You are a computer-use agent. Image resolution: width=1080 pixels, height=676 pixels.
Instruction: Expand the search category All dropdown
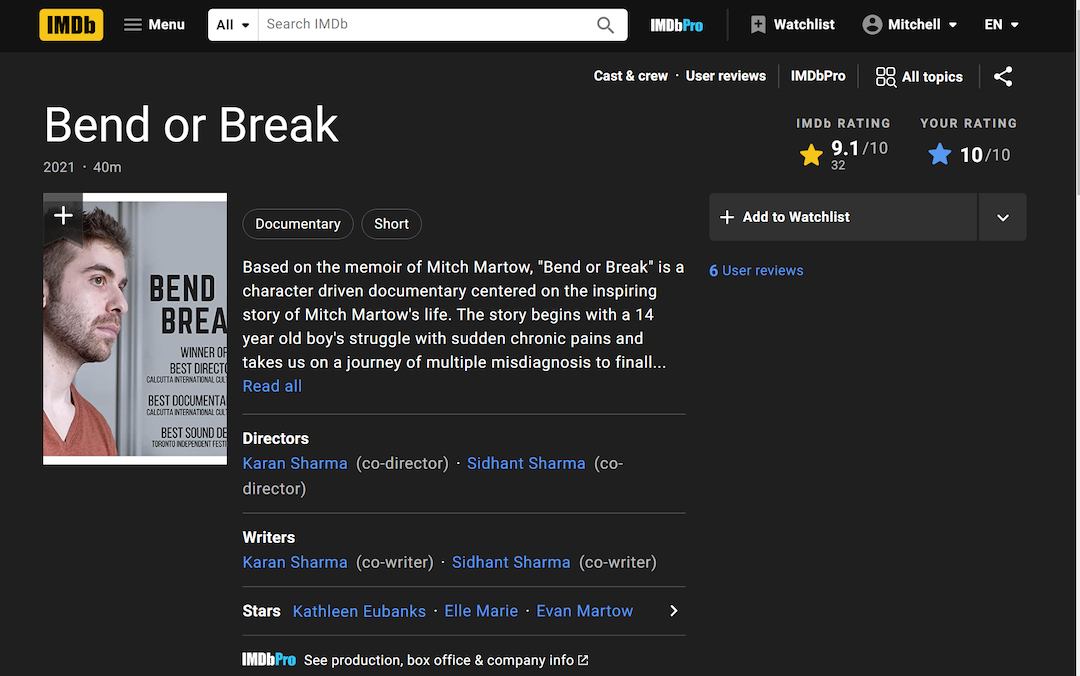(233, 25)
